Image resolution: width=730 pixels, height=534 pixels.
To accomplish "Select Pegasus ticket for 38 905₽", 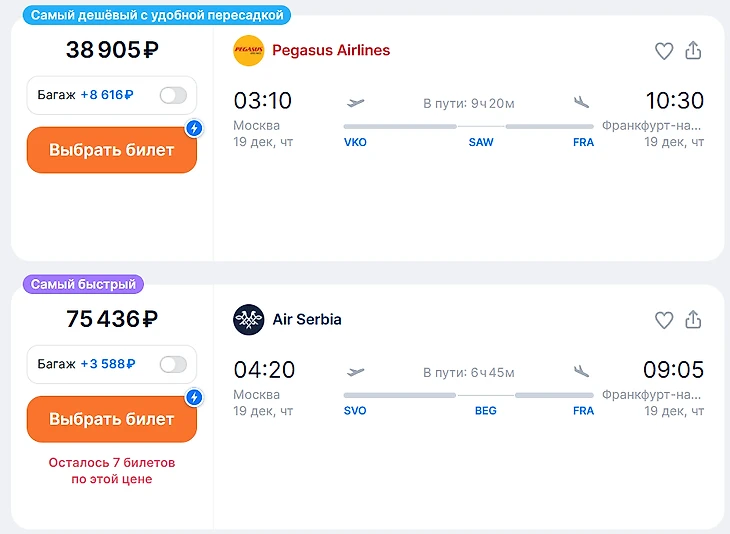I will pyautogui.click(x=111, y=151).
